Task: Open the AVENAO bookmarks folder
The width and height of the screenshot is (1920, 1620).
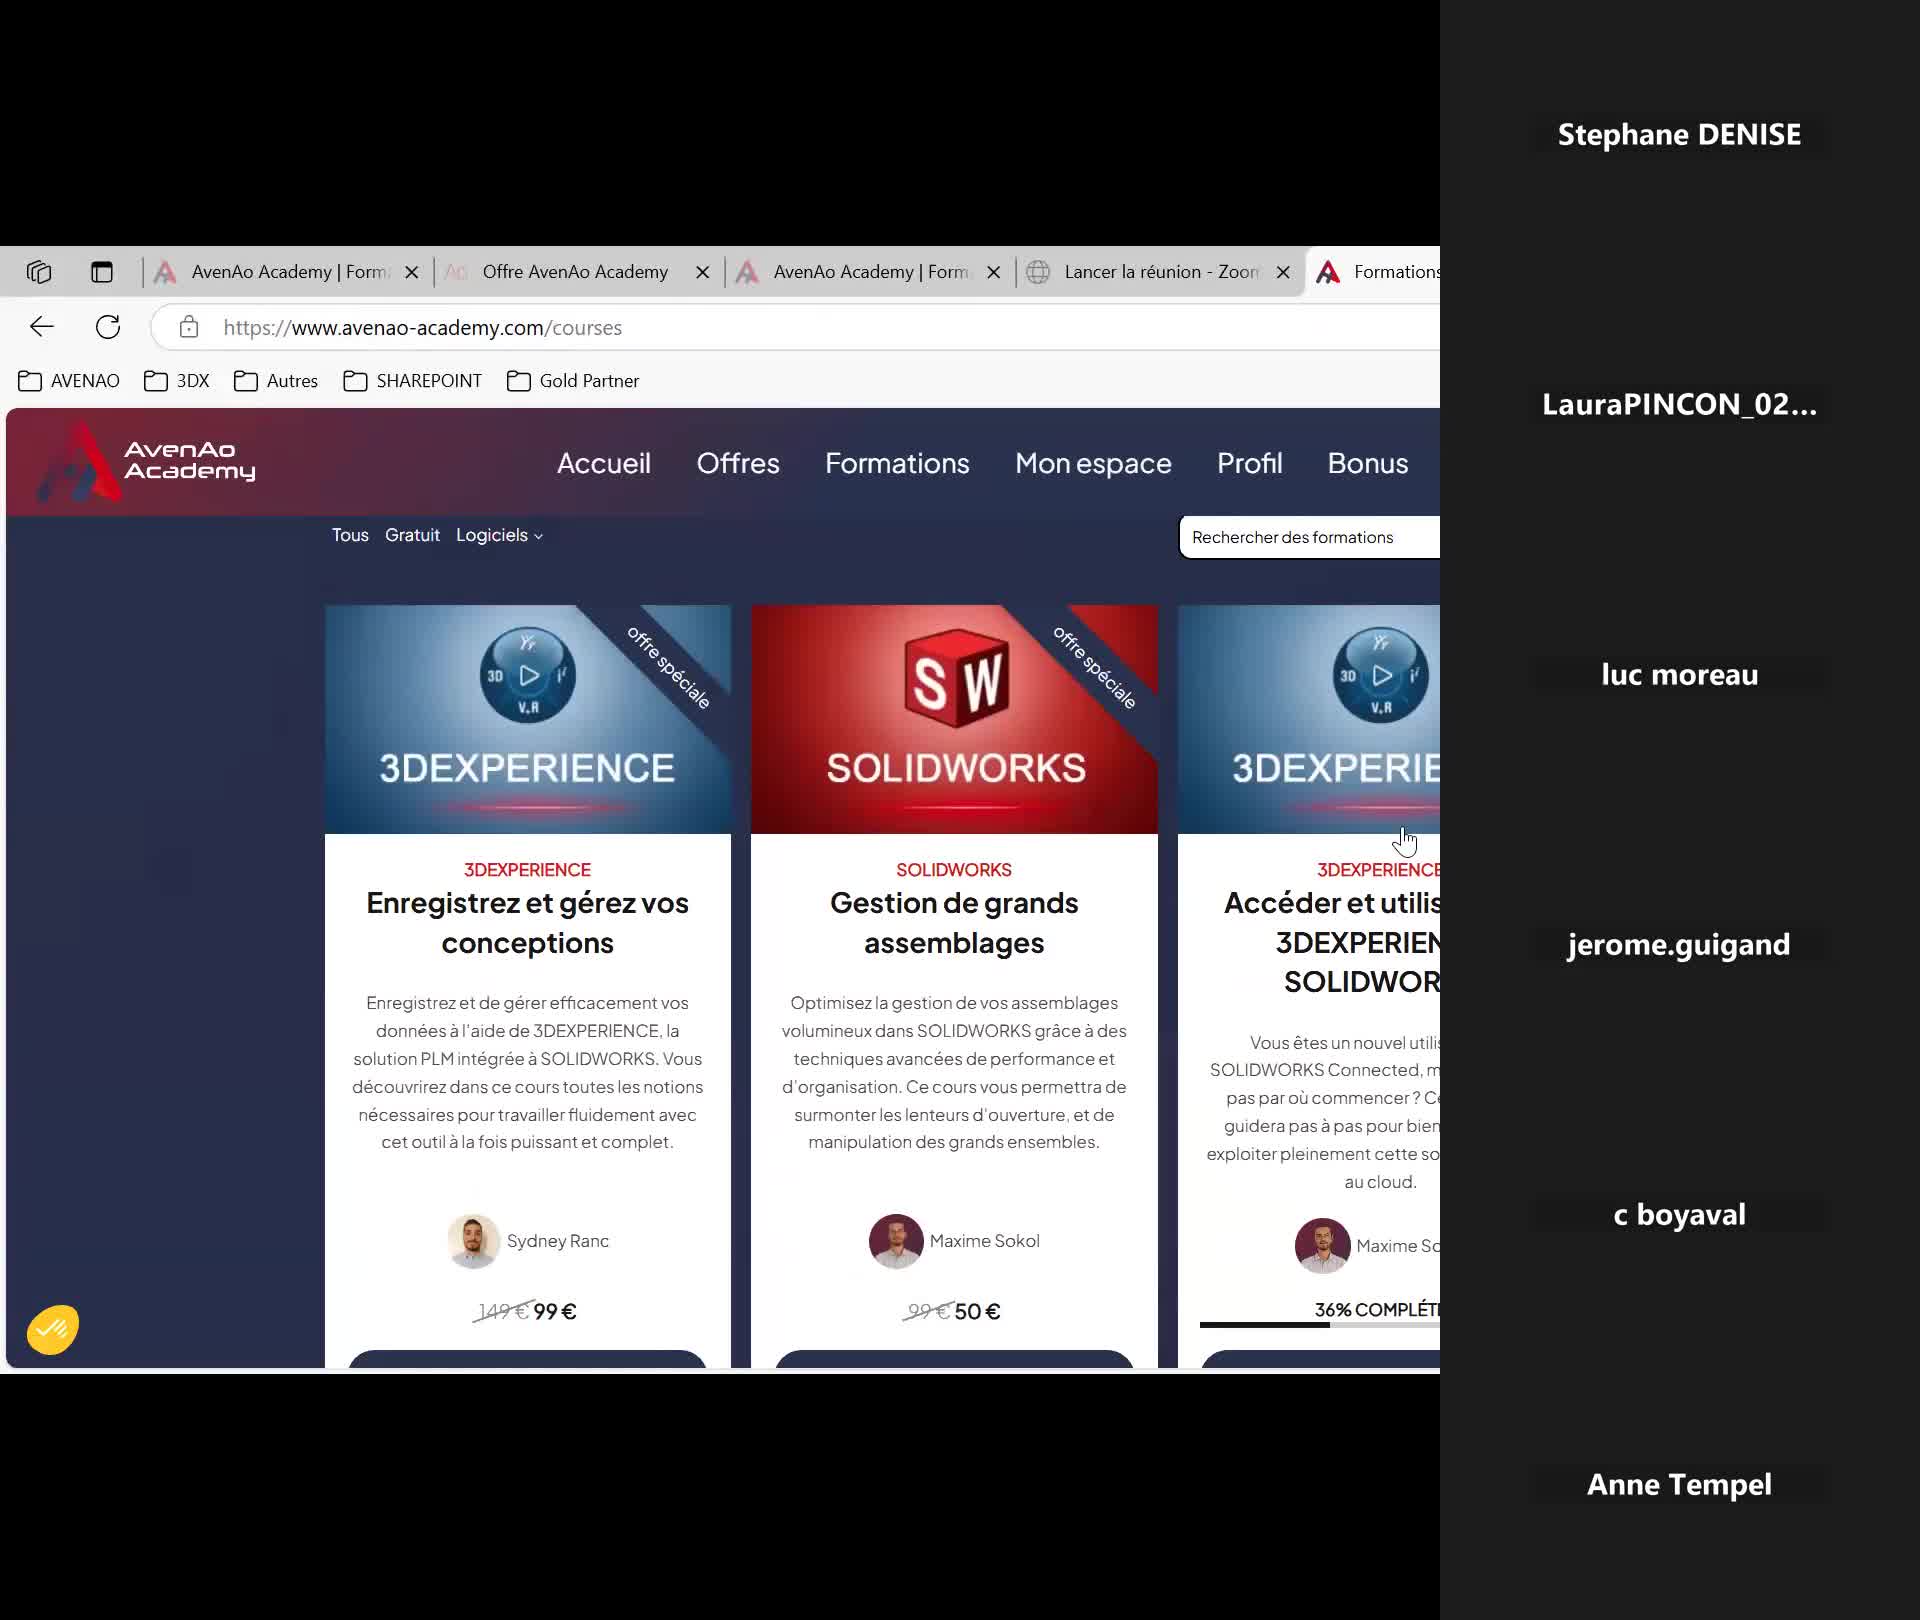Action: (69, 381)
